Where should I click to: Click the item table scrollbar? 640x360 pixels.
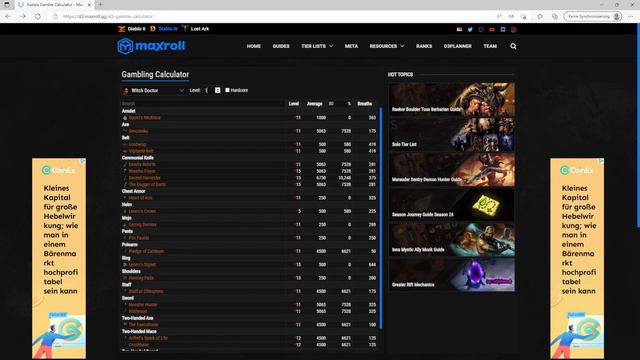click(x=381, y=218)
